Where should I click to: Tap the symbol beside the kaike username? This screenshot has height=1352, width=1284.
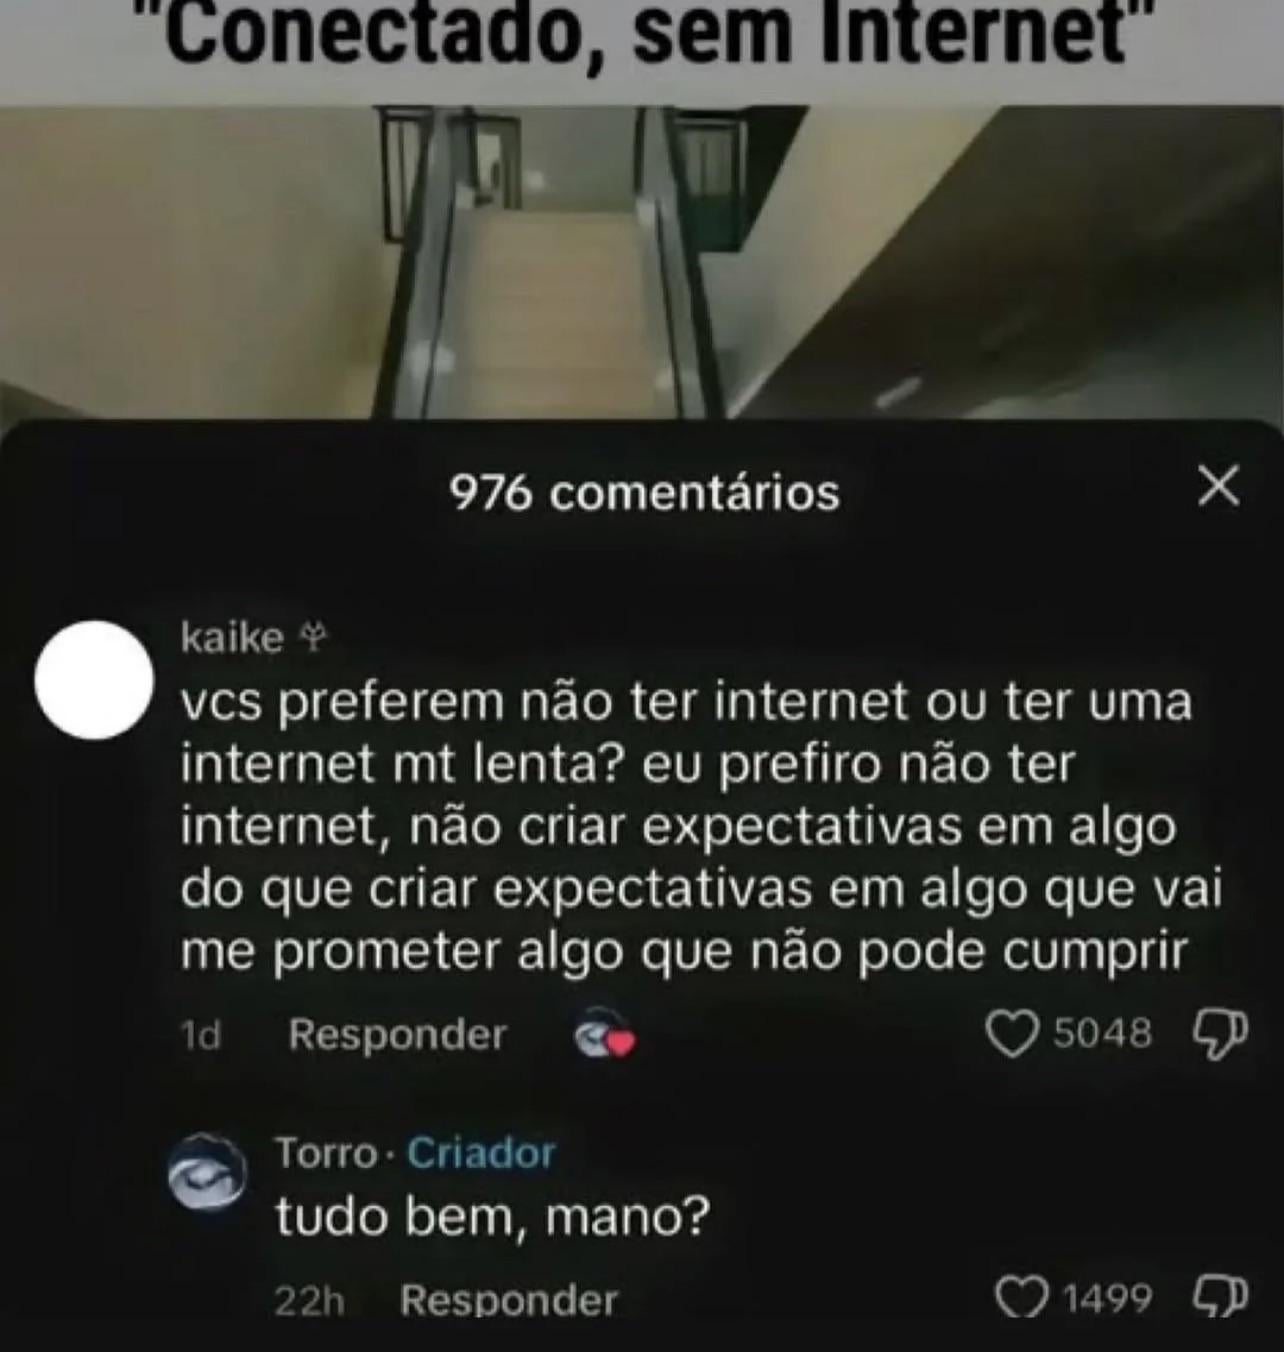point(314,638)
